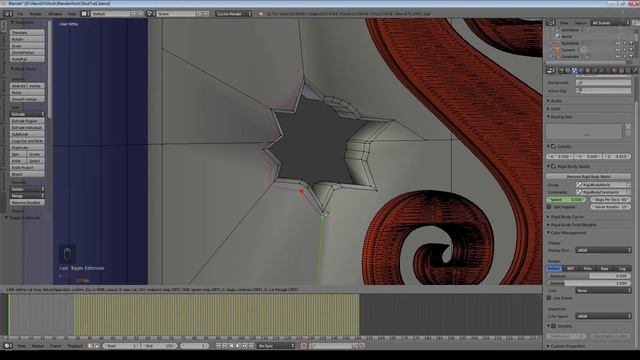Click the Scene name field in the header
This screenshot has height=360, width=640.
(x=176, y=13)
